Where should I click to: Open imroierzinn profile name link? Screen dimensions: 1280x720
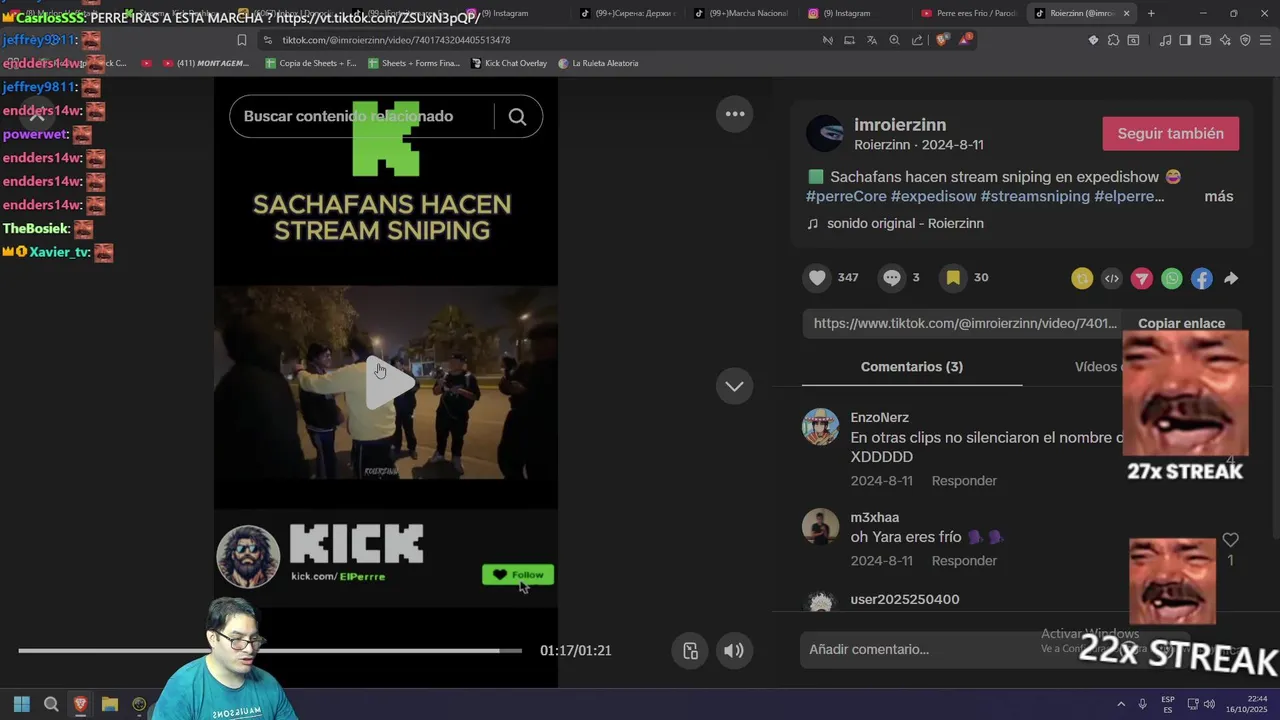coord(900,125)
